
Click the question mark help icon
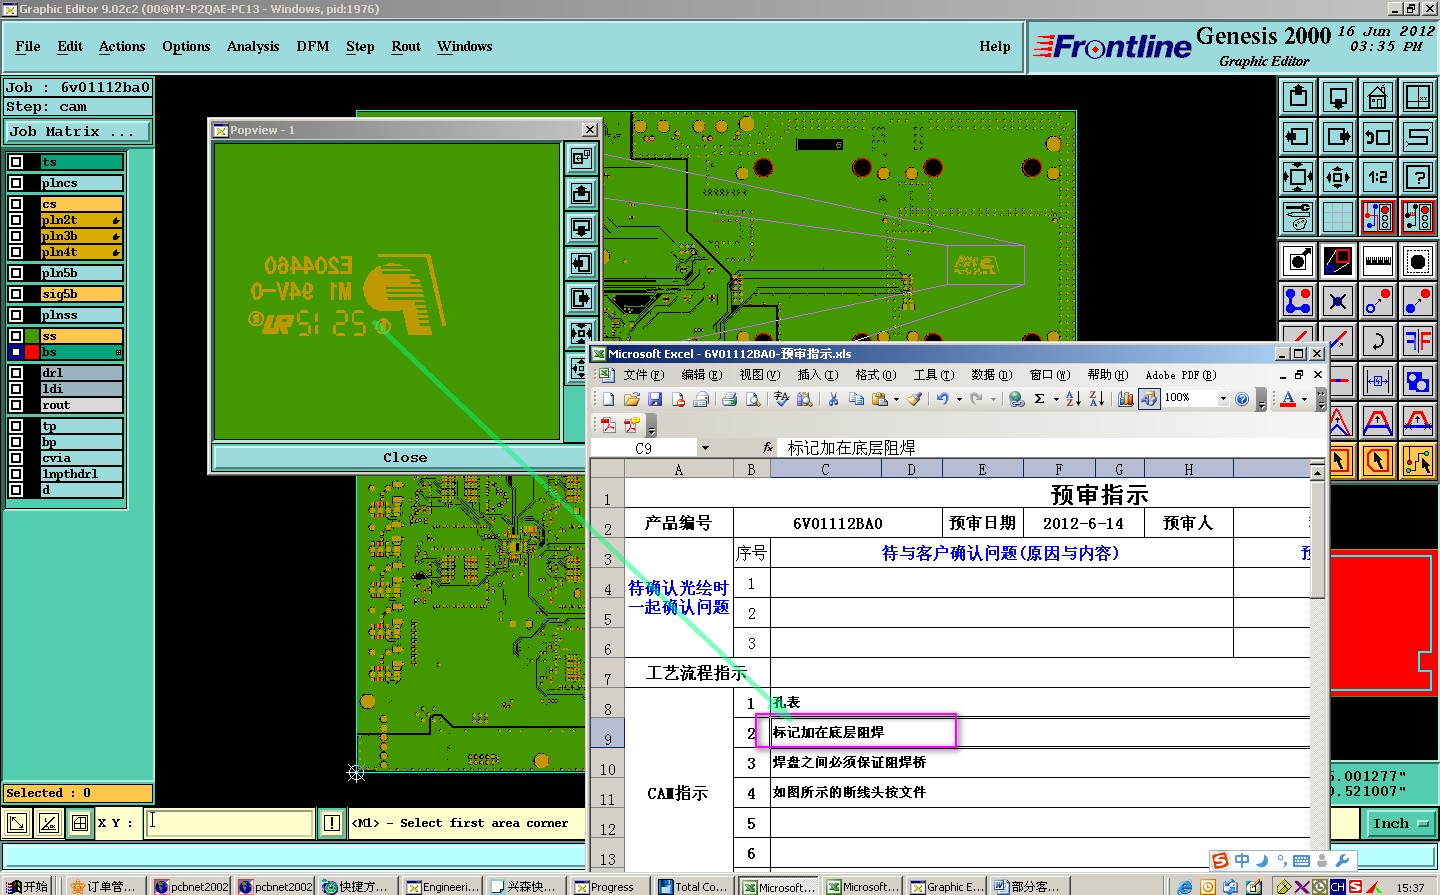(1418, 177)
